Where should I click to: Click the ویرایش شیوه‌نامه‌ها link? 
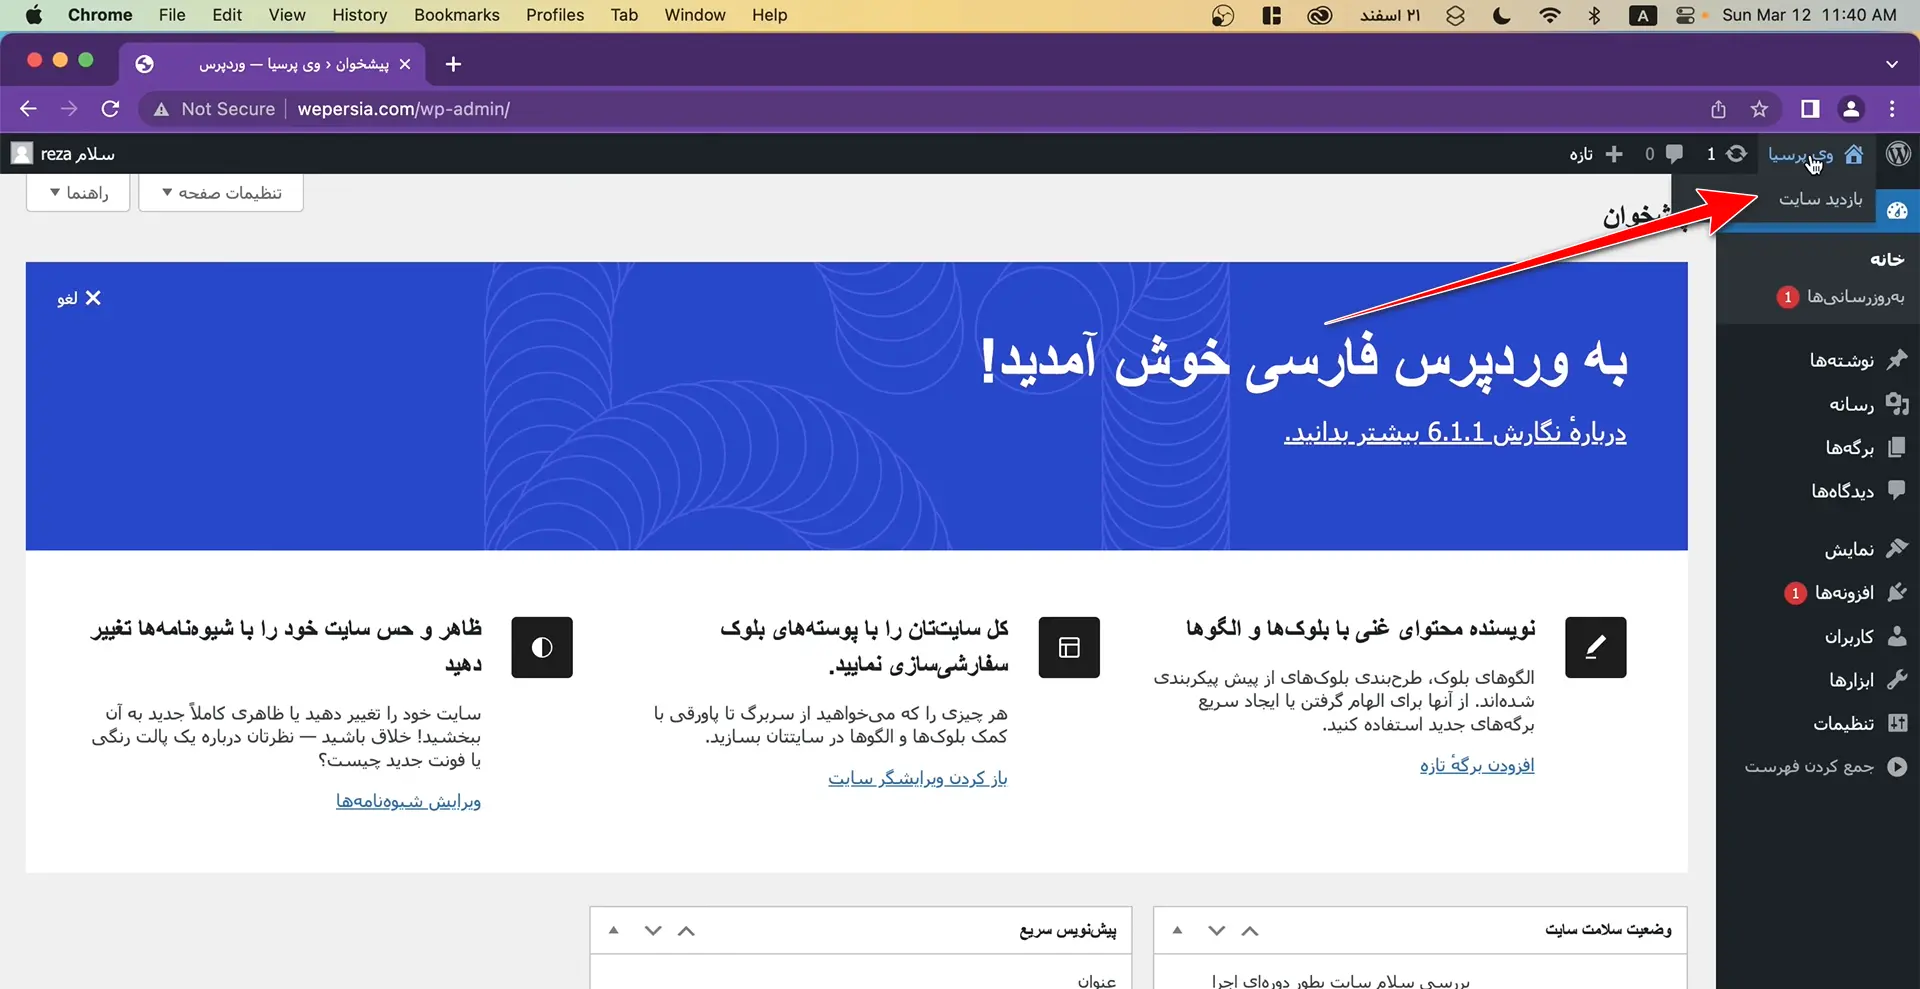(x=408, y=801)
